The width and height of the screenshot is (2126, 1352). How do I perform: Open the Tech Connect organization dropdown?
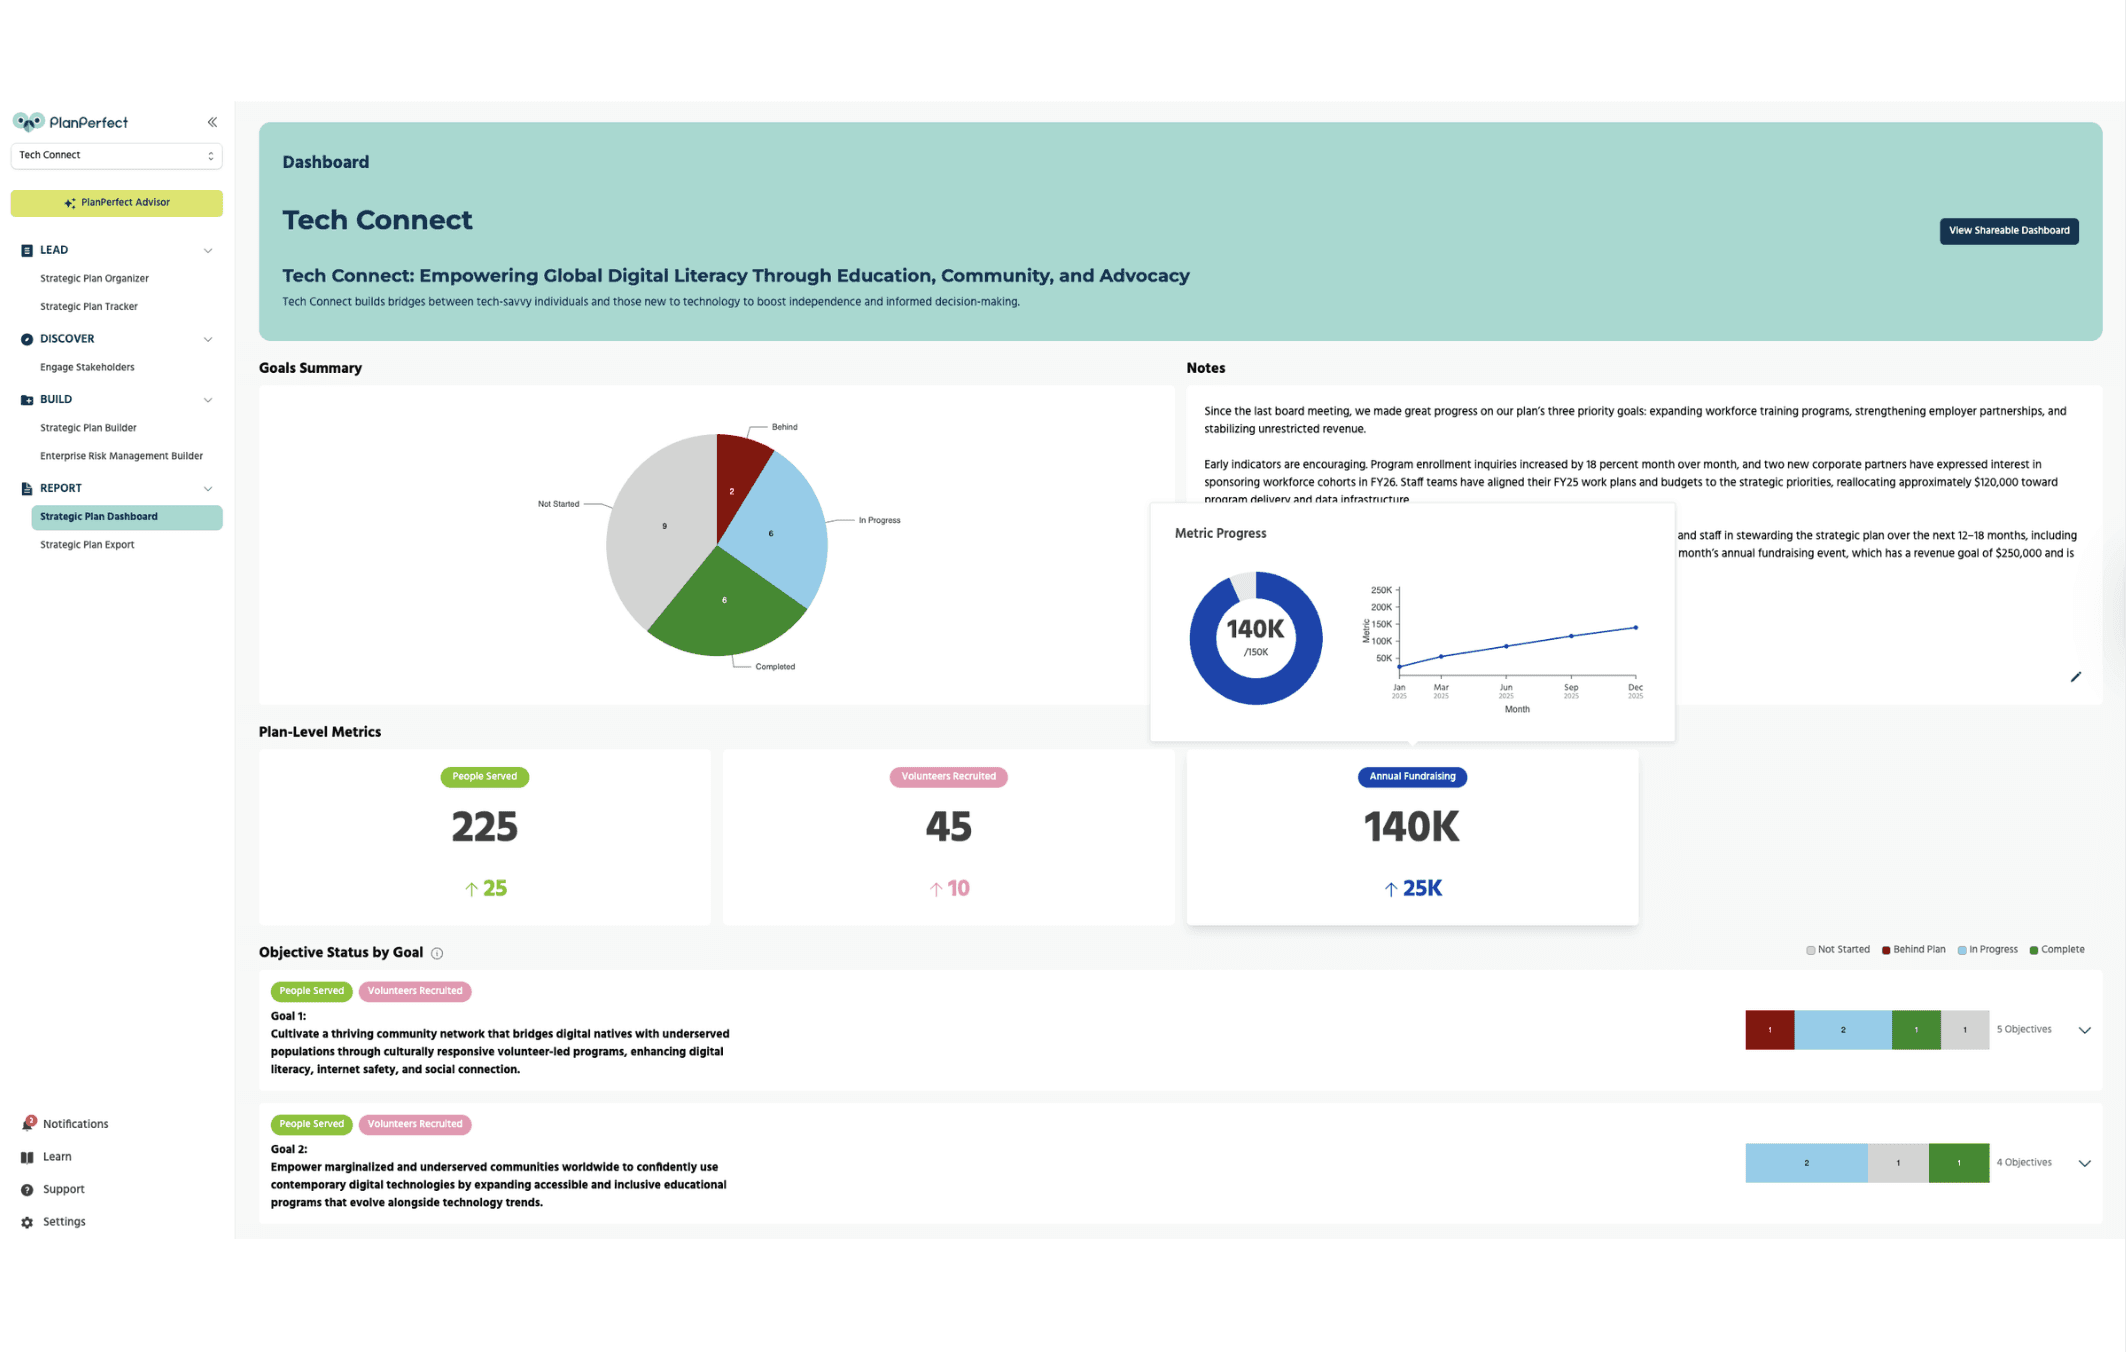coord(116,155)
